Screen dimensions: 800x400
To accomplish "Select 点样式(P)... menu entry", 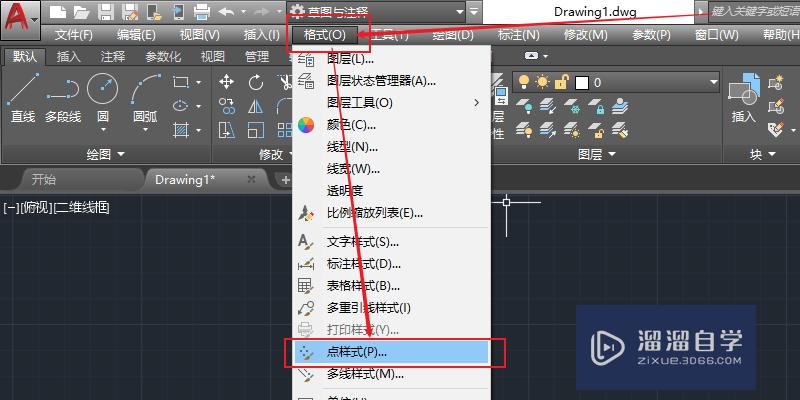I will pyautogui.click(x=391, y=353).
